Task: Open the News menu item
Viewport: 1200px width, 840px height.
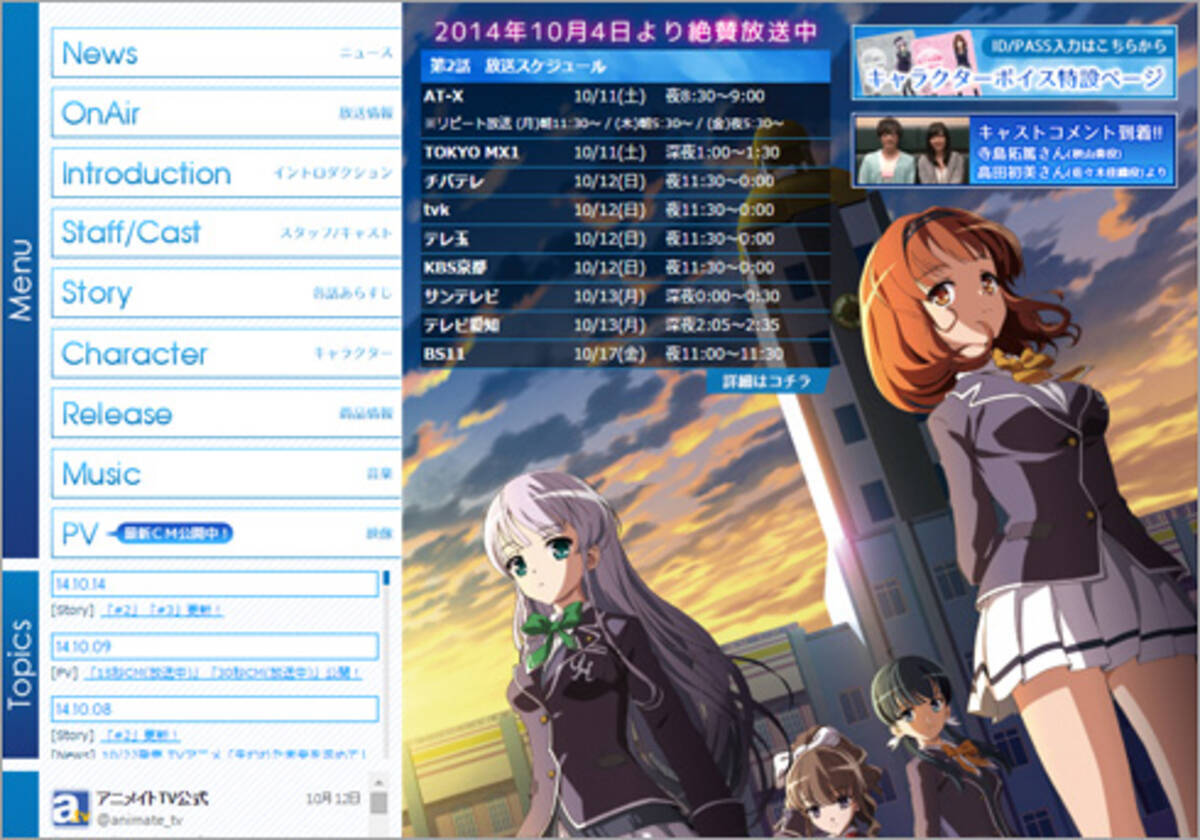Action: point(225,54)
